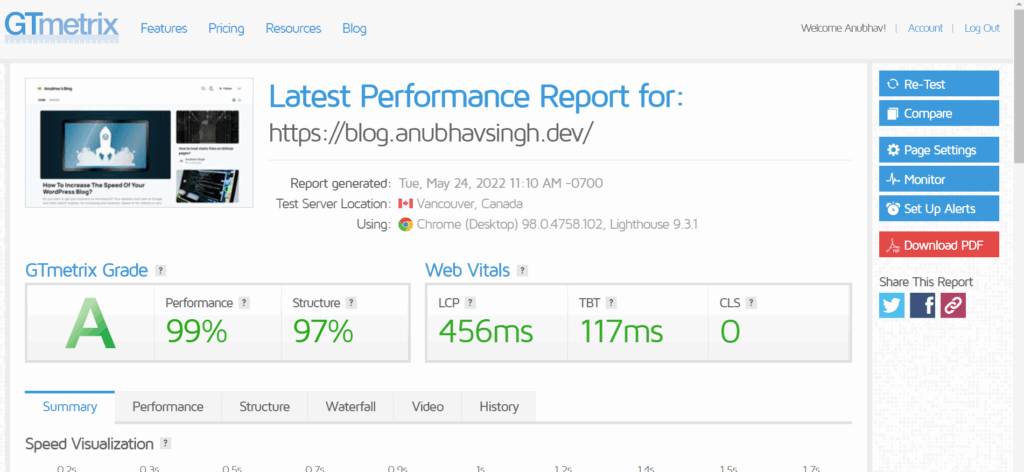Click the Re-Test button

coord(938,84)
